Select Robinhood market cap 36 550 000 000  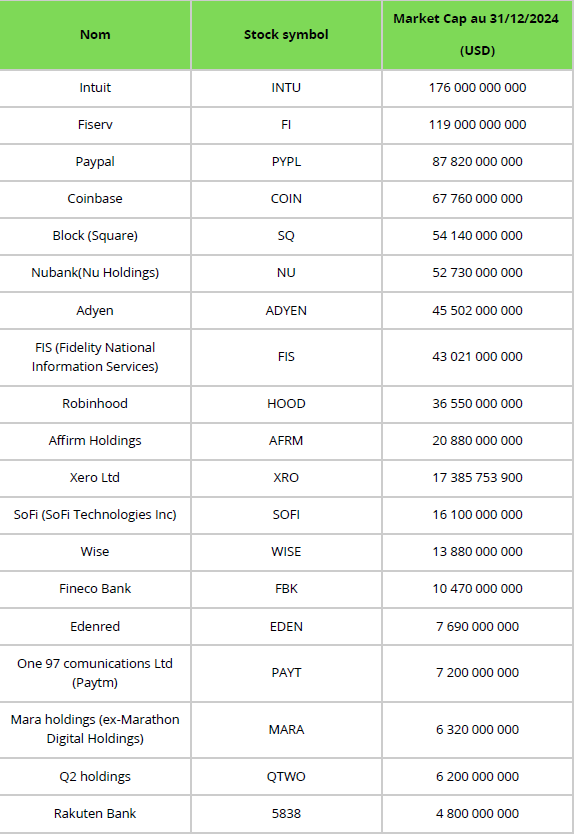[477, 404]
